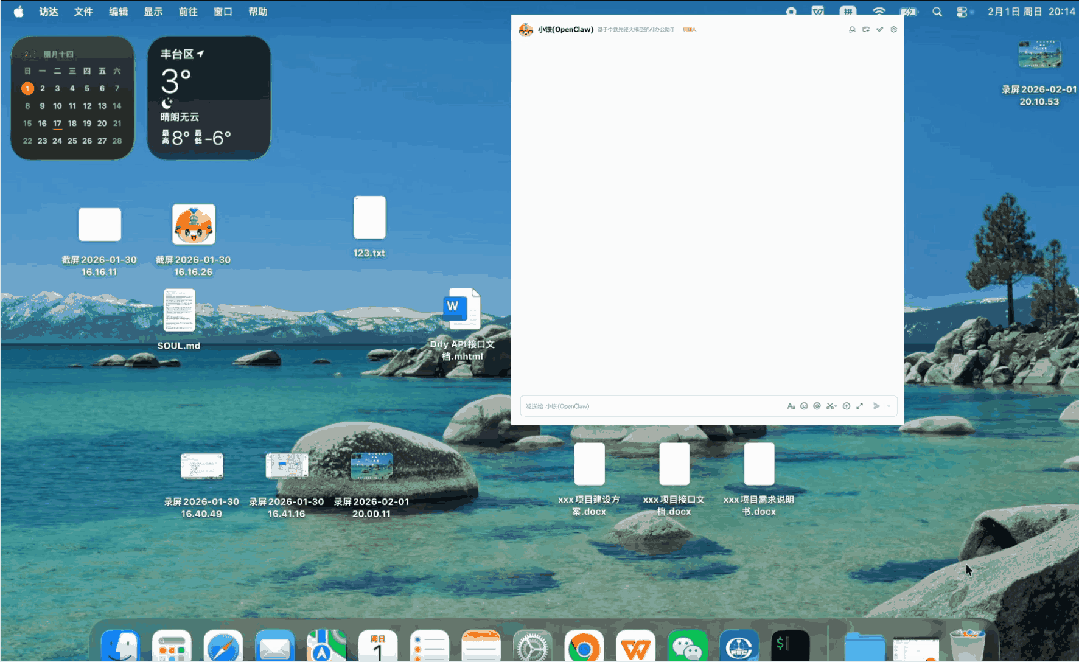This screenshot has height=662, width=1079.
Task: Click the @ mention icon
Action: [x=817, y=406]
